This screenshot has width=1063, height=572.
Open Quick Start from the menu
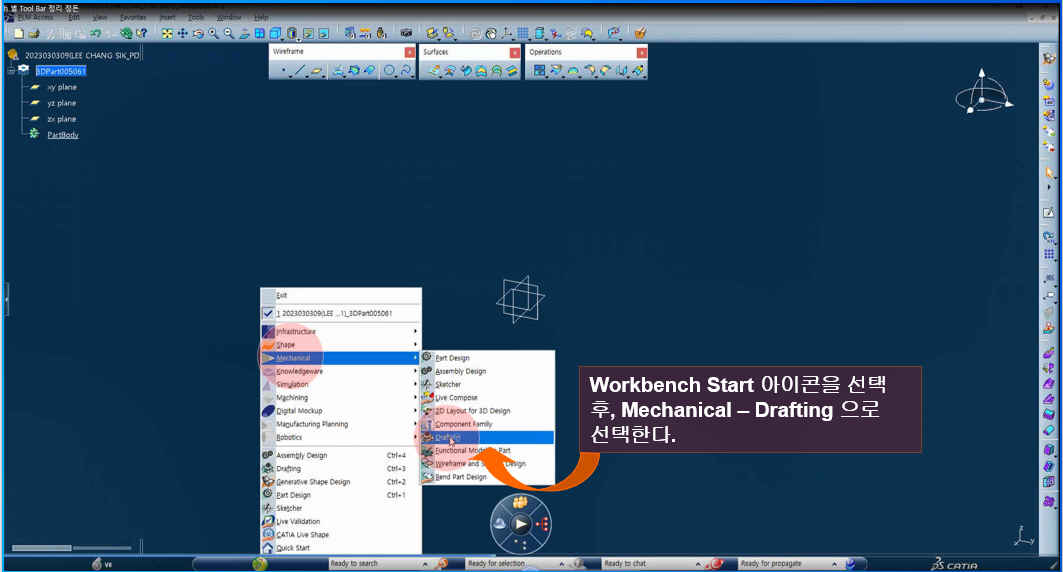pyautogui.click(x=341, y=548)
